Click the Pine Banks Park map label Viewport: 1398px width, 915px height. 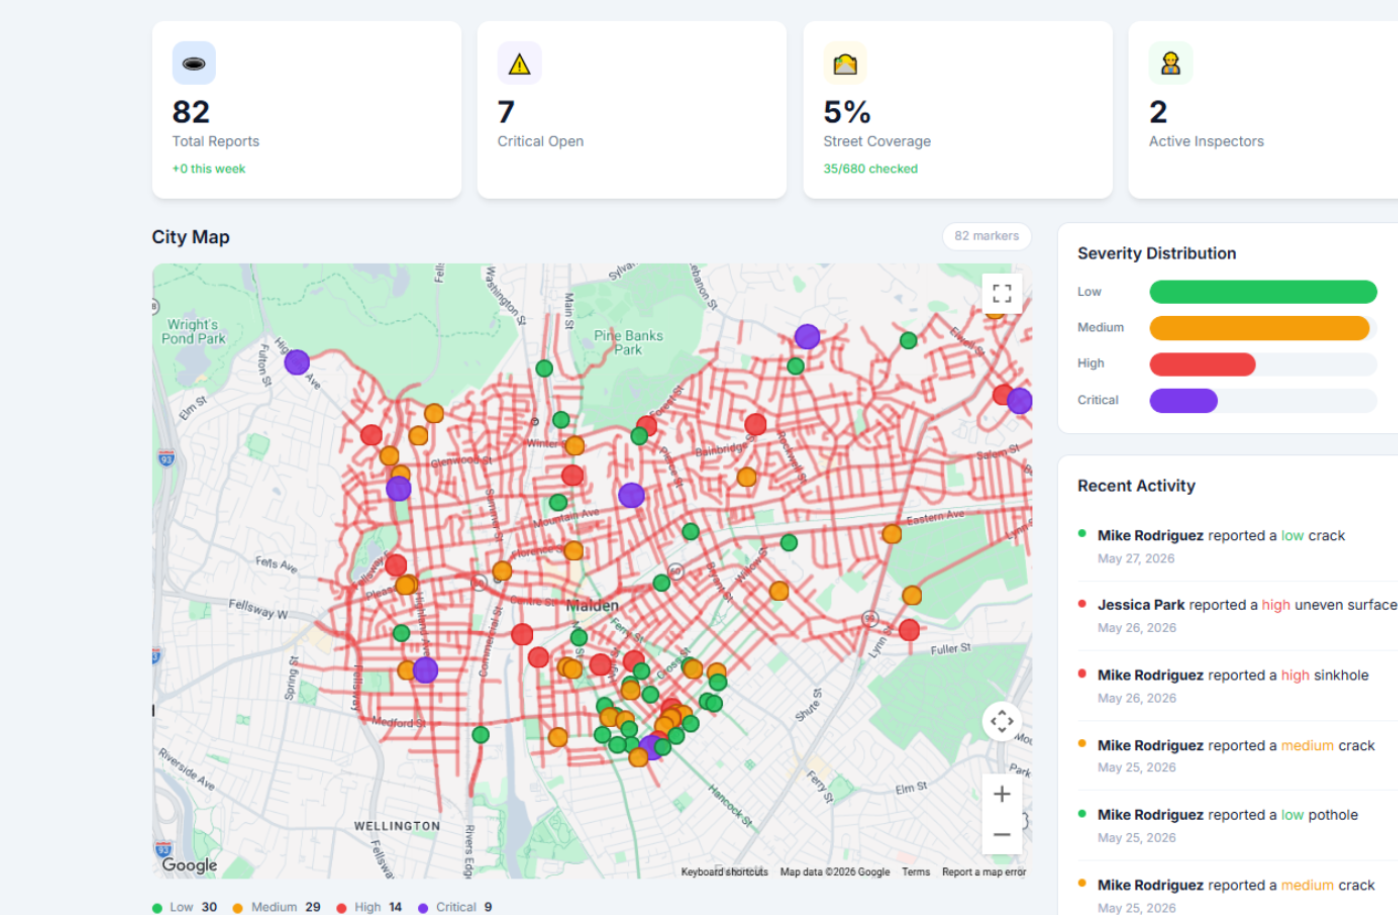pos(628,343)
